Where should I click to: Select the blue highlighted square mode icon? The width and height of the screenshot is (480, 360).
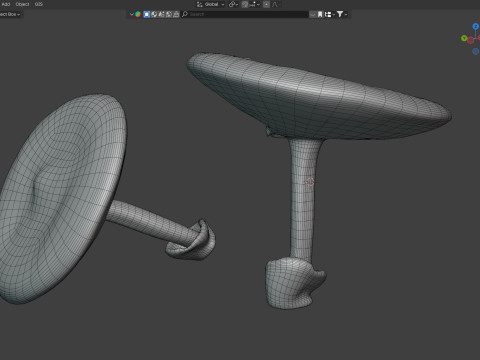point(146,14)
